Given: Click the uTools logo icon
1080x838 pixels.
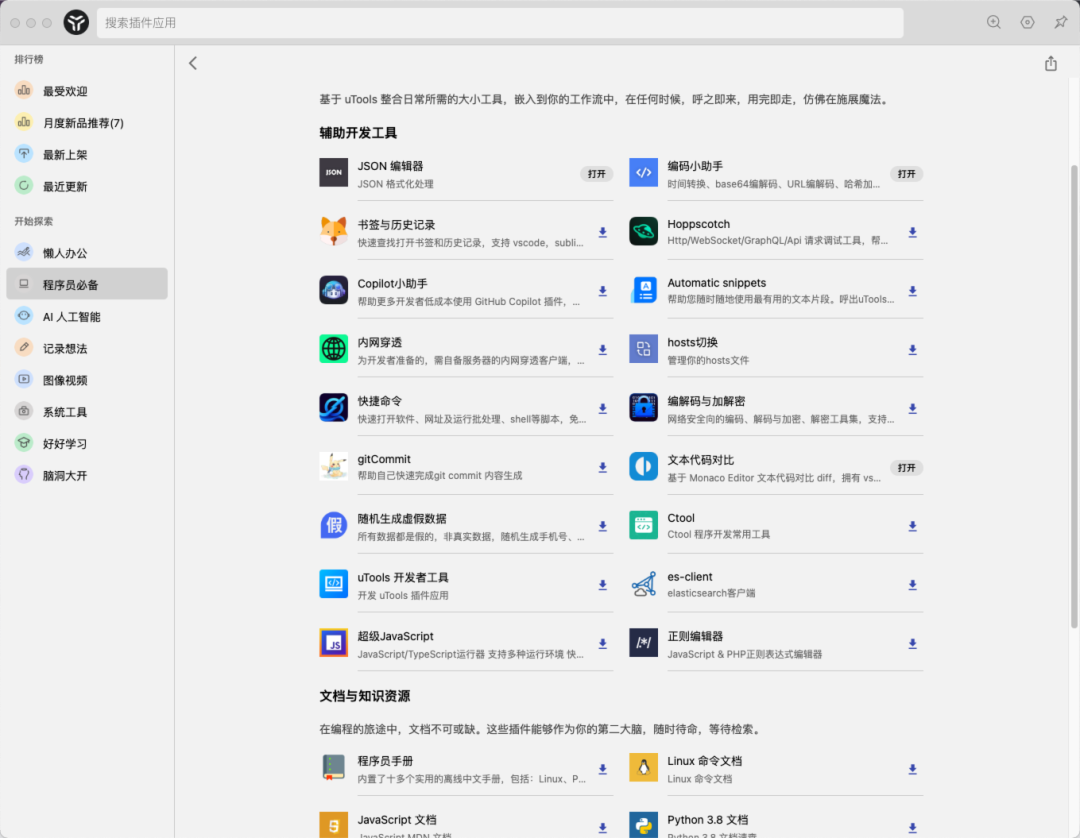Looking at the screenshot, I should [x=76, y=23].
